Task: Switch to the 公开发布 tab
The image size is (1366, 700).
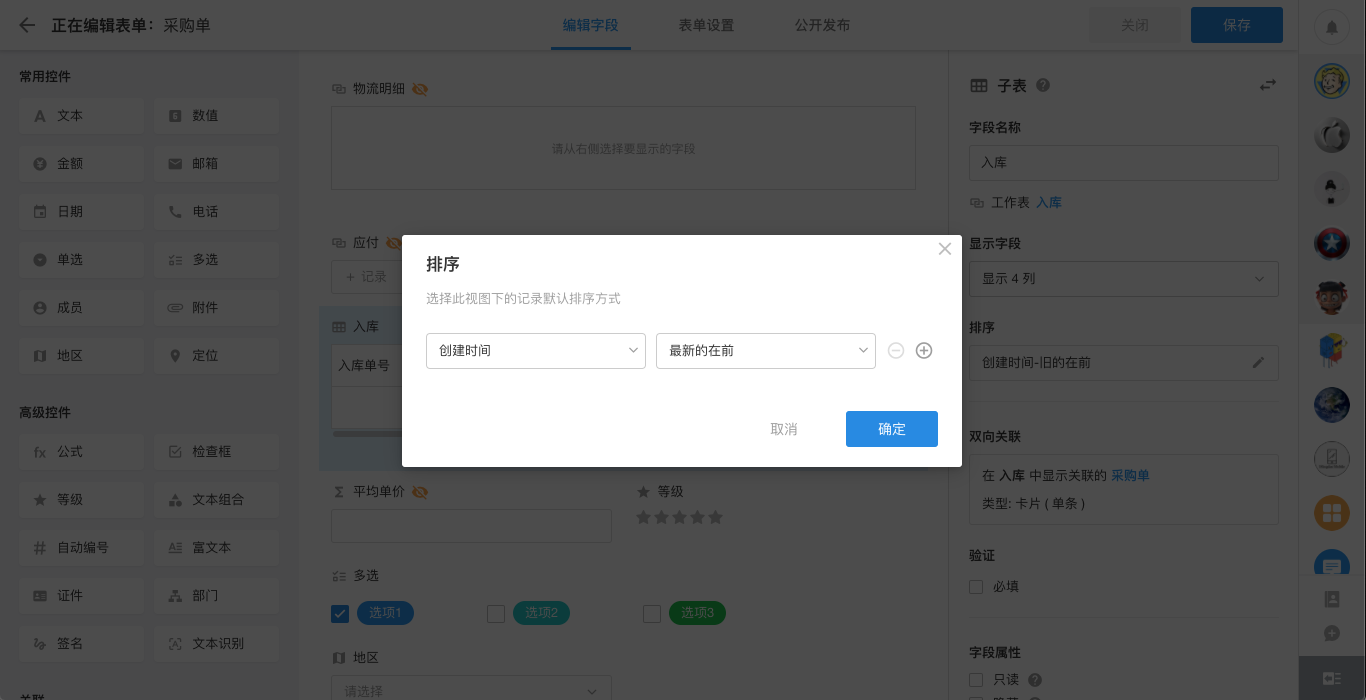Action: pos(822,26)
